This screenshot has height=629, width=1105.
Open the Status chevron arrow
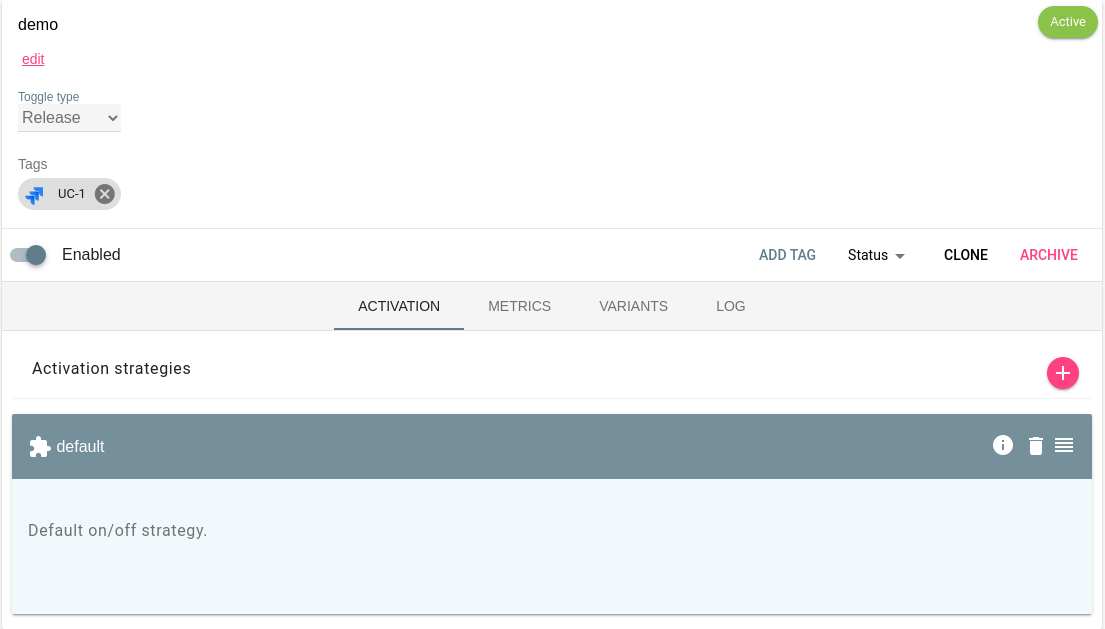pos(899,256)
